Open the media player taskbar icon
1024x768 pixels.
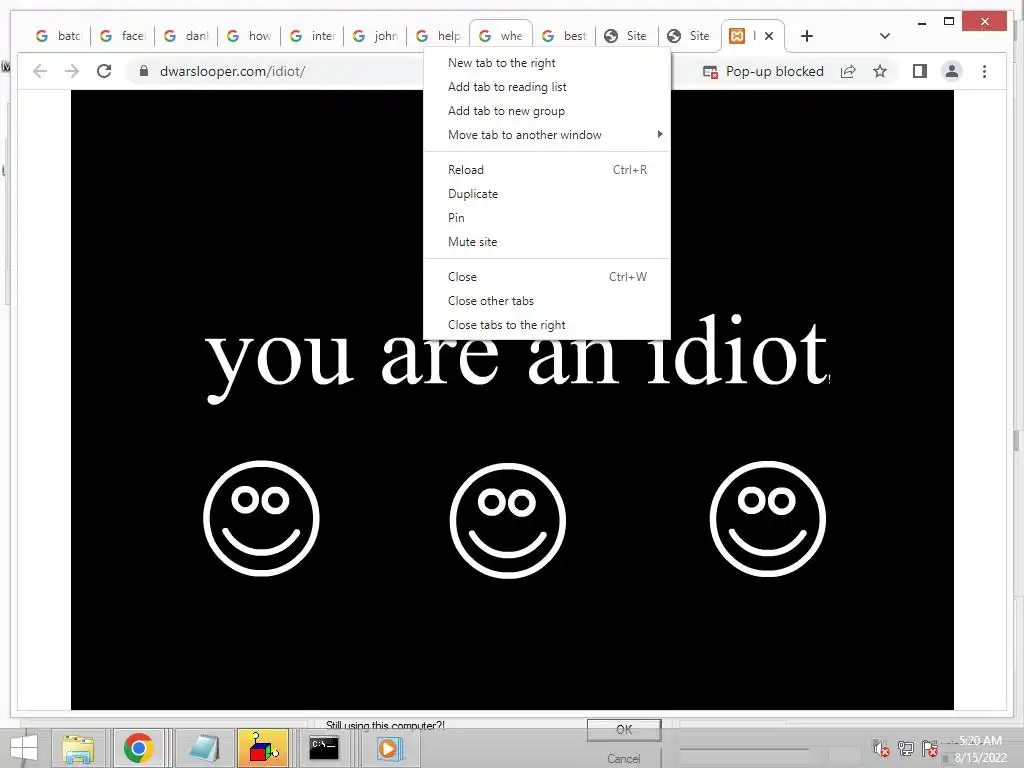click(x=389, y=748)
